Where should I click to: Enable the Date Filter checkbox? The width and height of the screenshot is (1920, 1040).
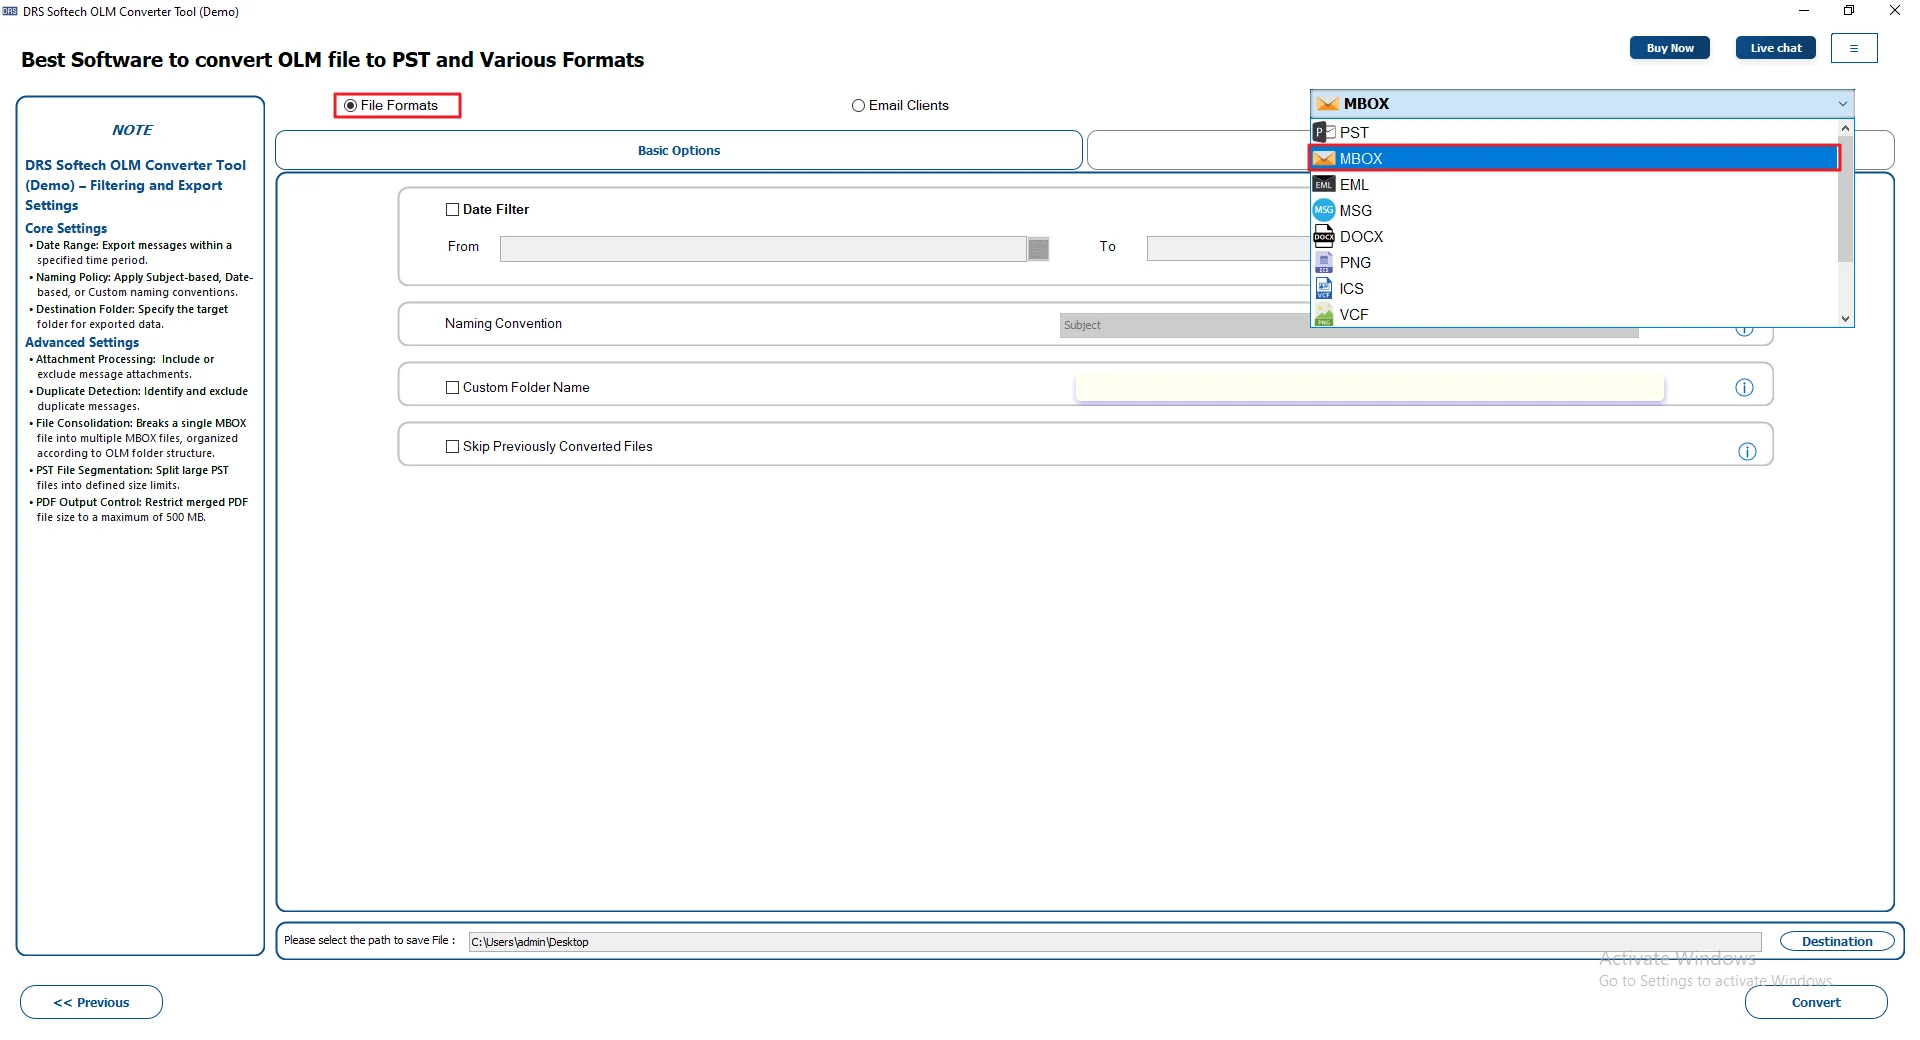click(x=452, y=210)
